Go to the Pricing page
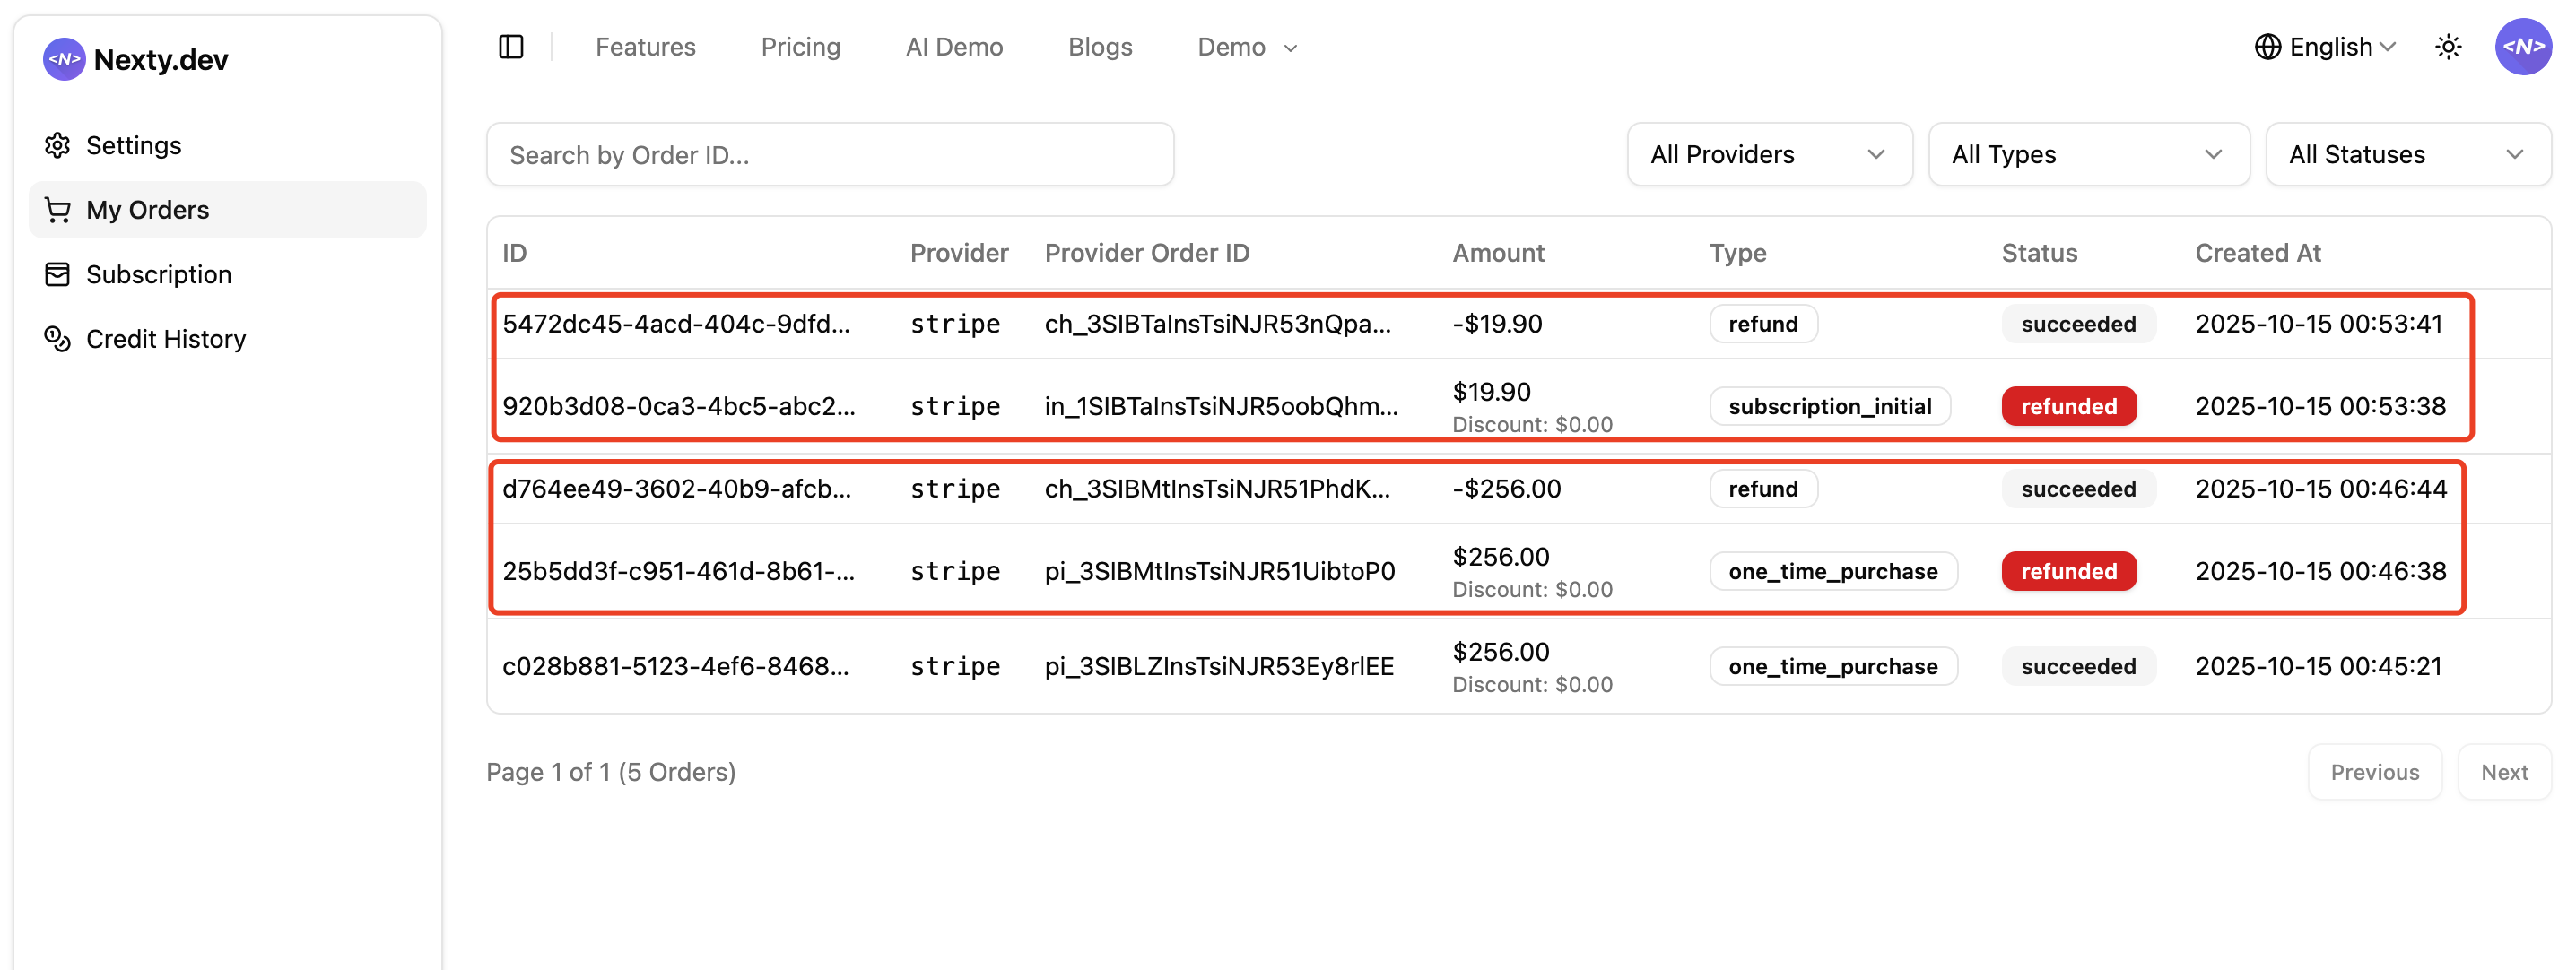 pyautogui.click(x=800, y=47)
